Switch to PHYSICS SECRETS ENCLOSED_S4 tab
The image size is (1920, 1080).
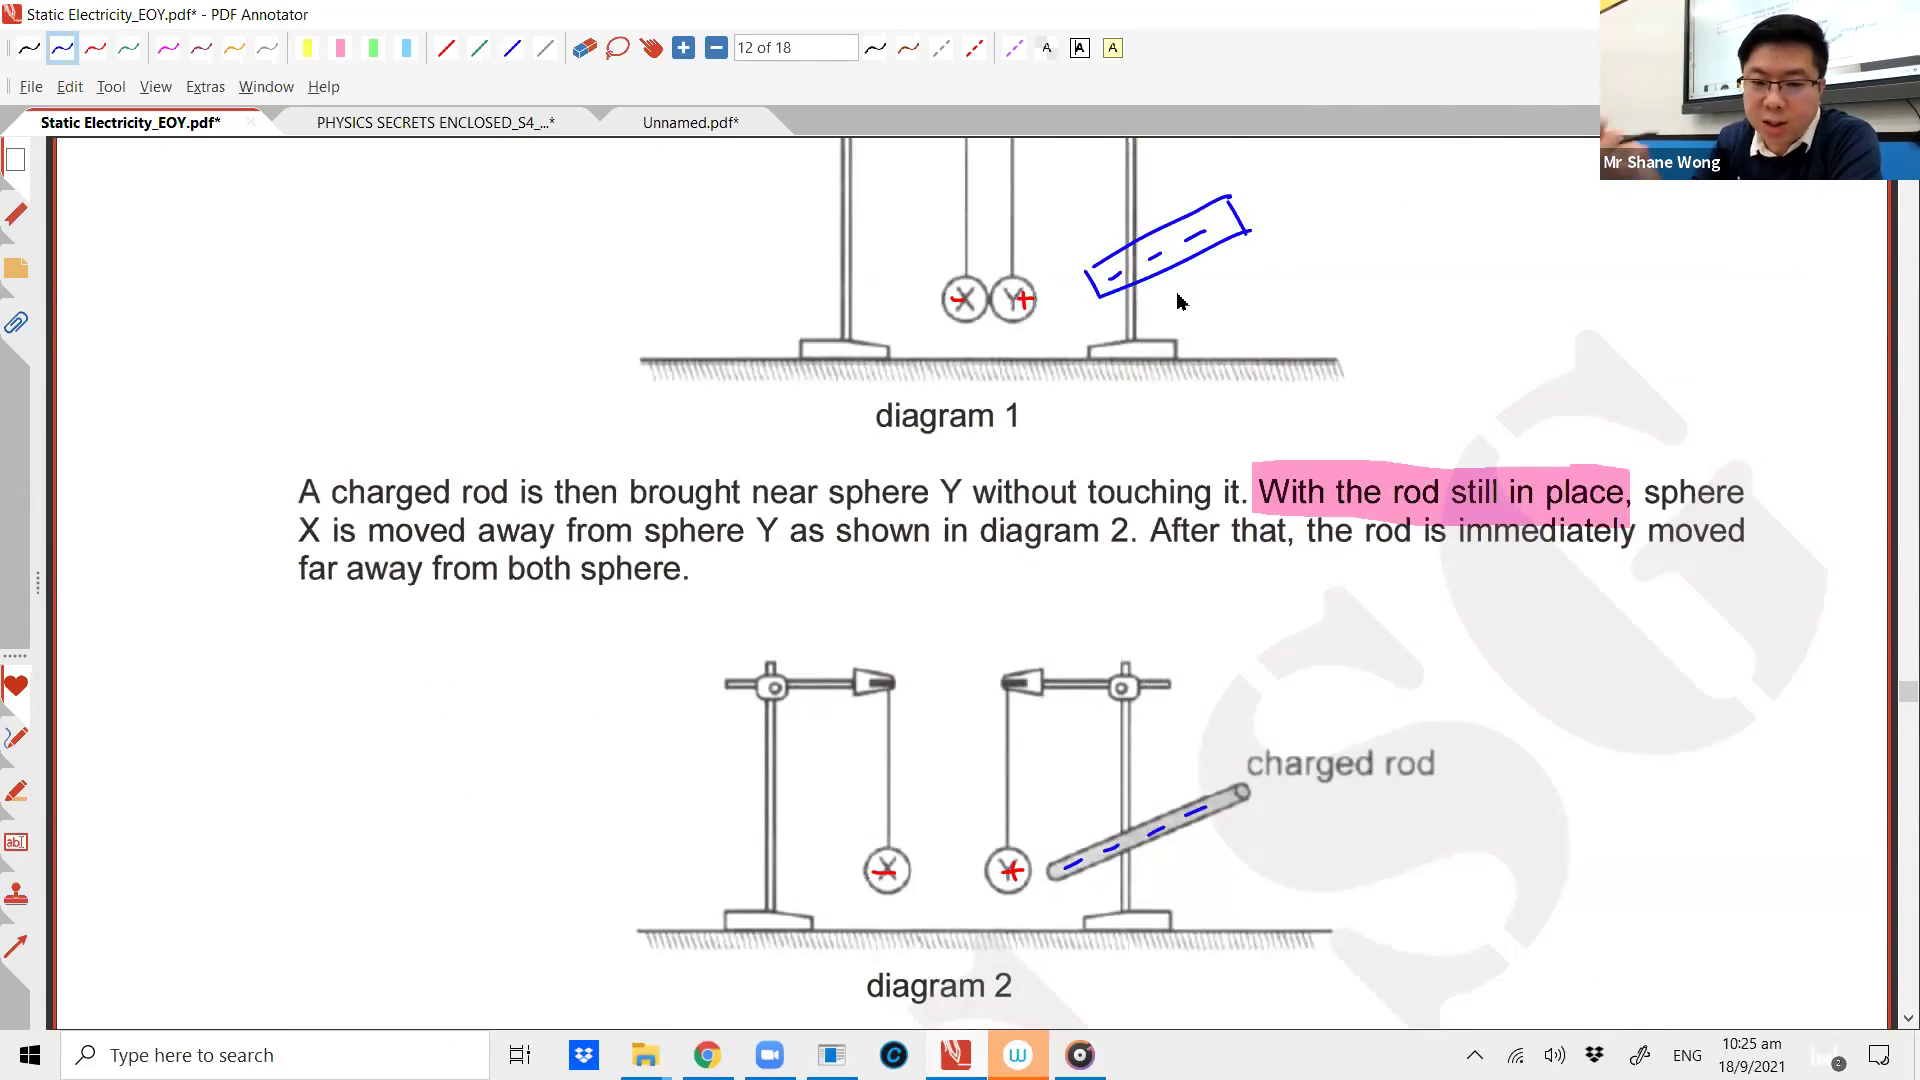(435, 122)
